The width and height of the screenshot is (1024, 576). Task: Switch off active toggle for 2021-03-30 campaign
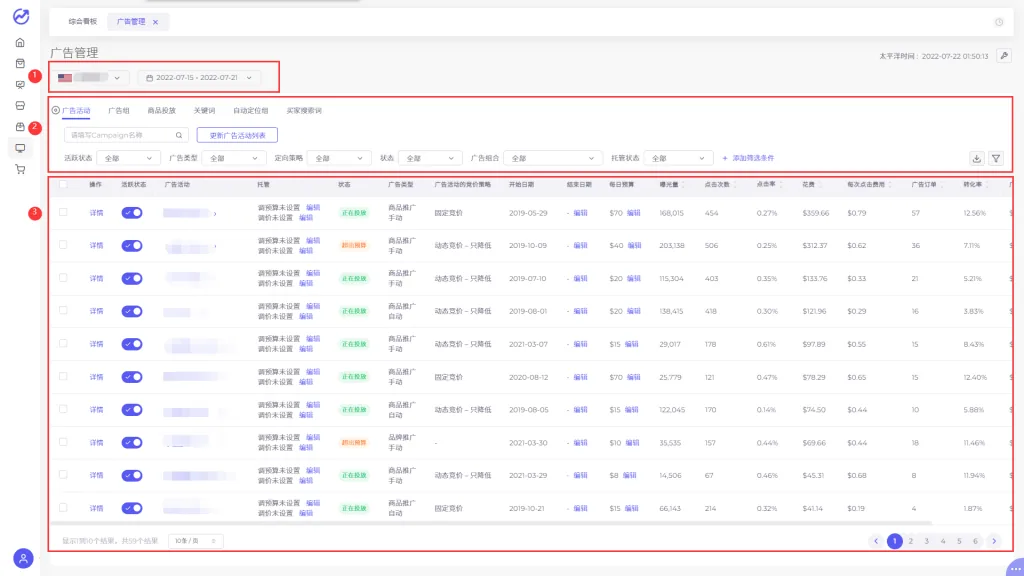pos(132,442)
